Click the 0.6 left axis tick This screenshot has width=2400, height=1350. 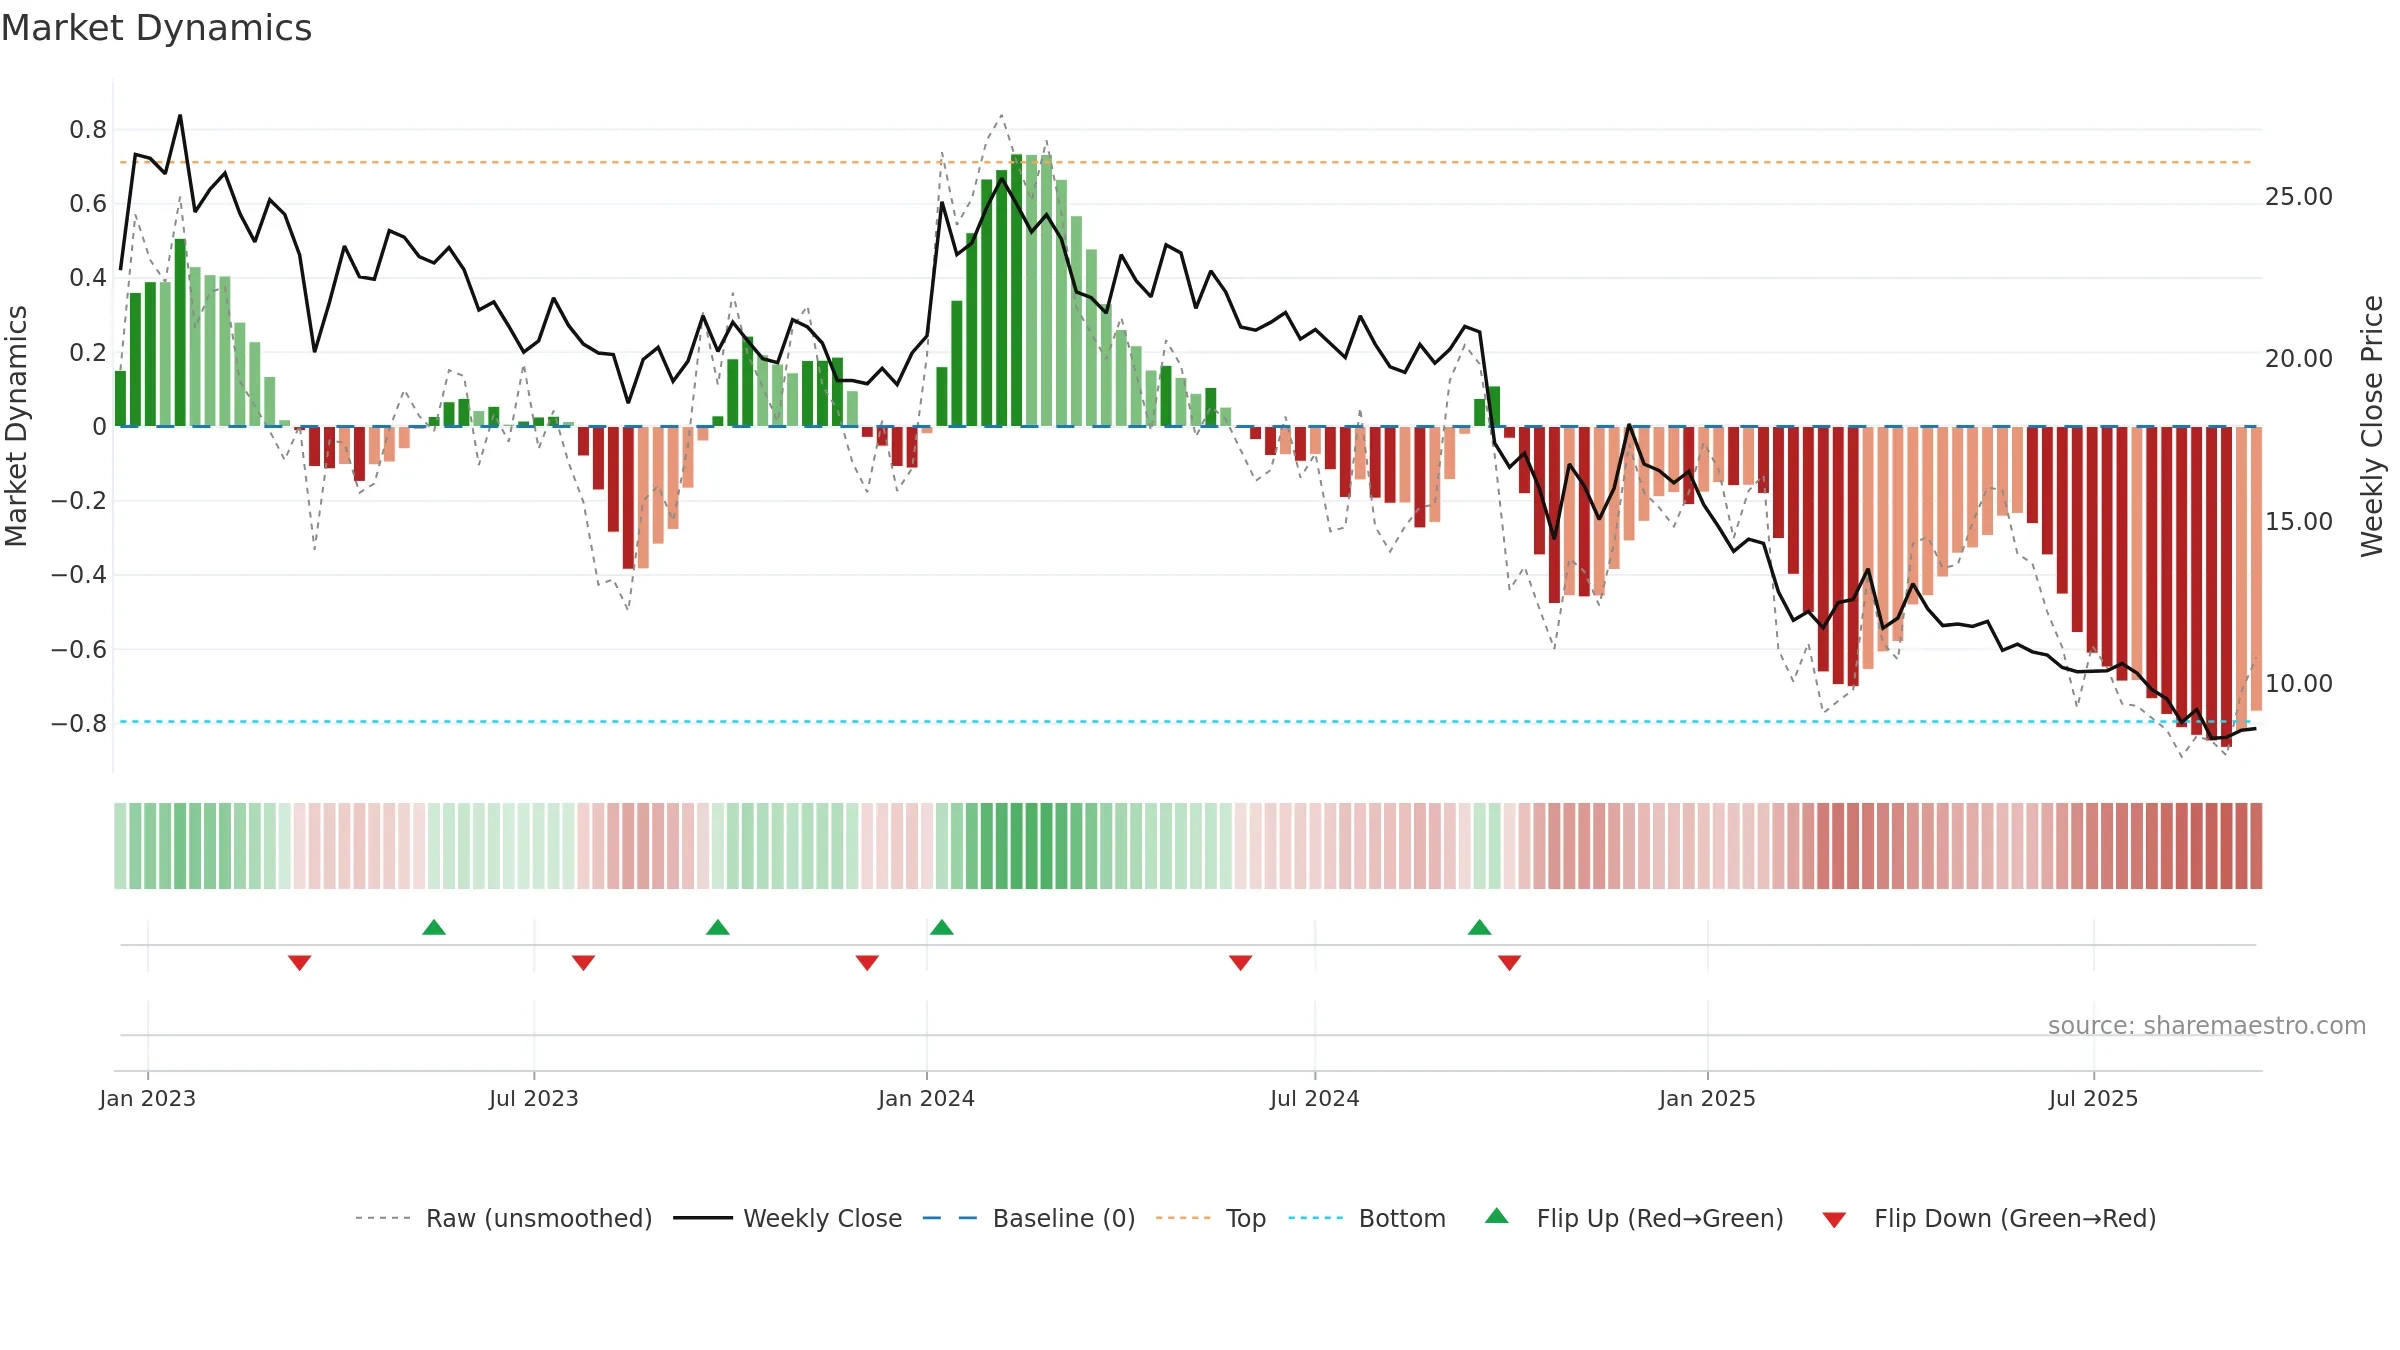tap(88, 204)
